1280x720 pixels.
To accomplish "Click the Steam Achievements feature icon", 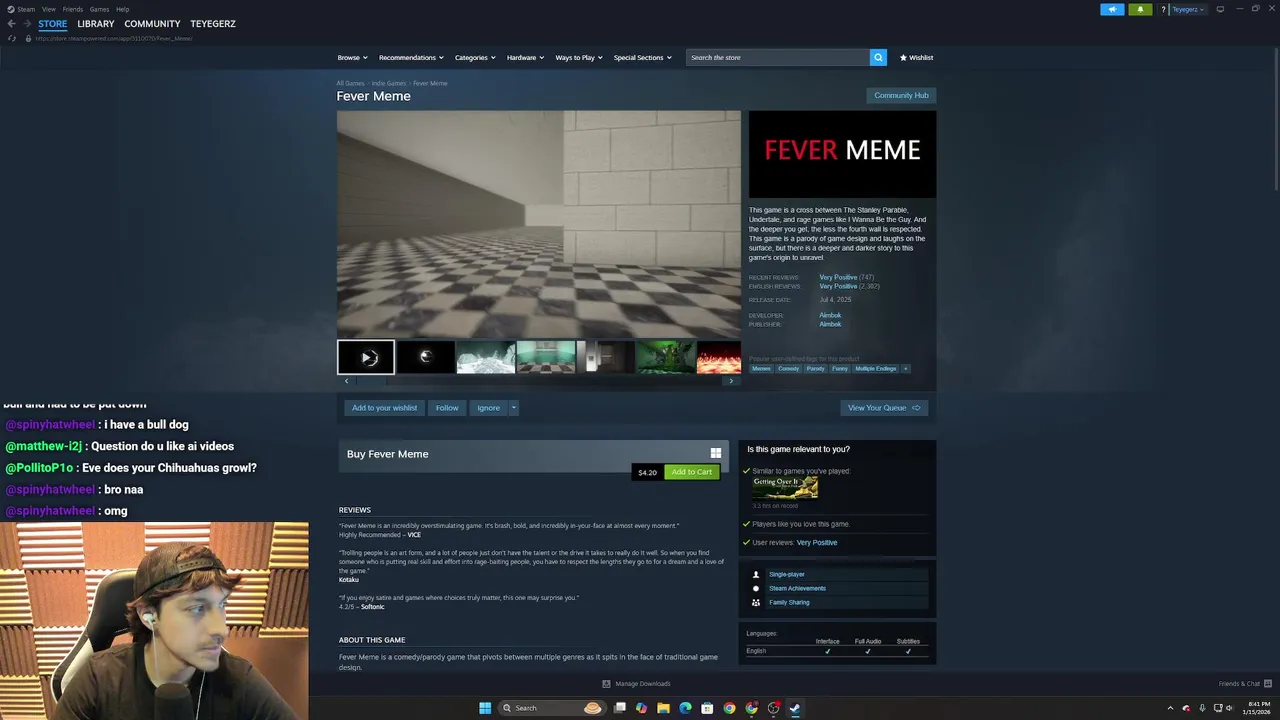I will click(x=756, y=588).
